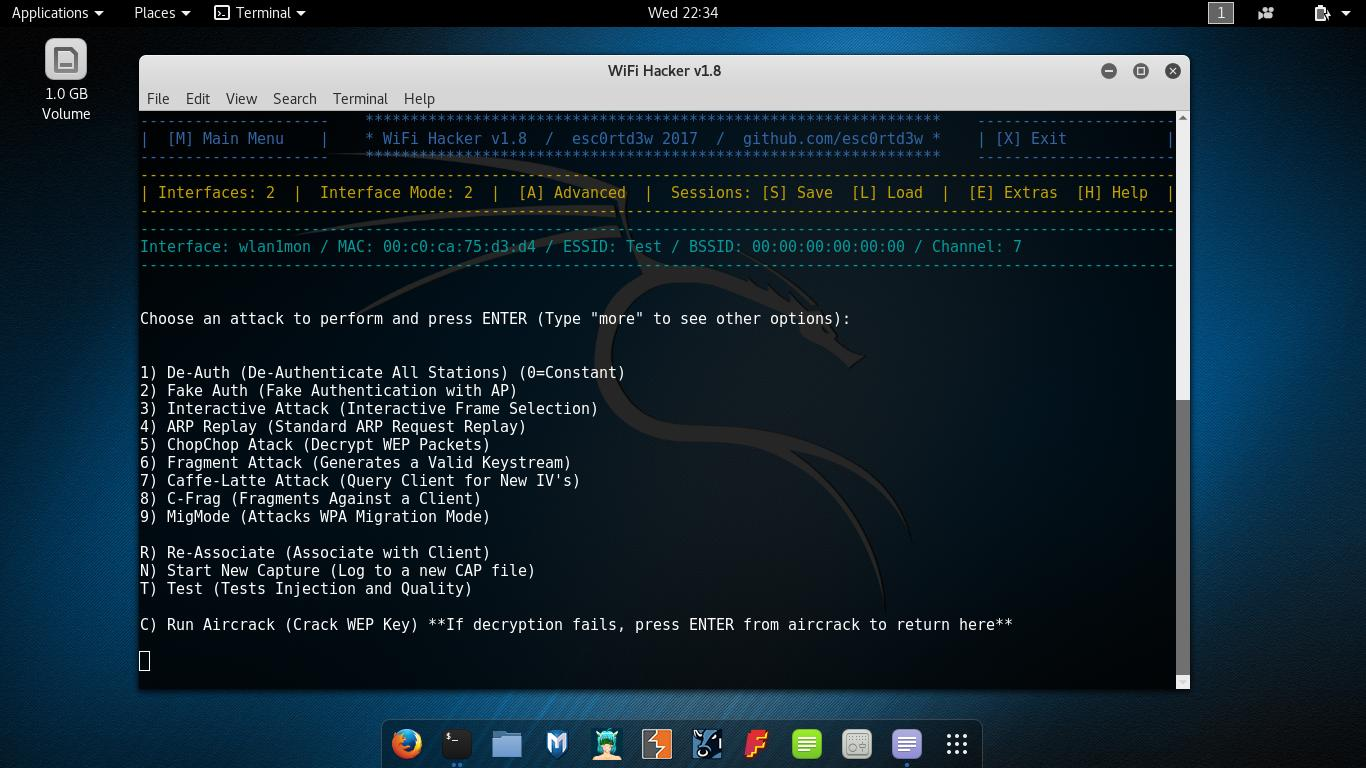The height and width of the screenshot is (768, 1366).
Task: Open the green text editor dock icon
Action: [806, 744]
